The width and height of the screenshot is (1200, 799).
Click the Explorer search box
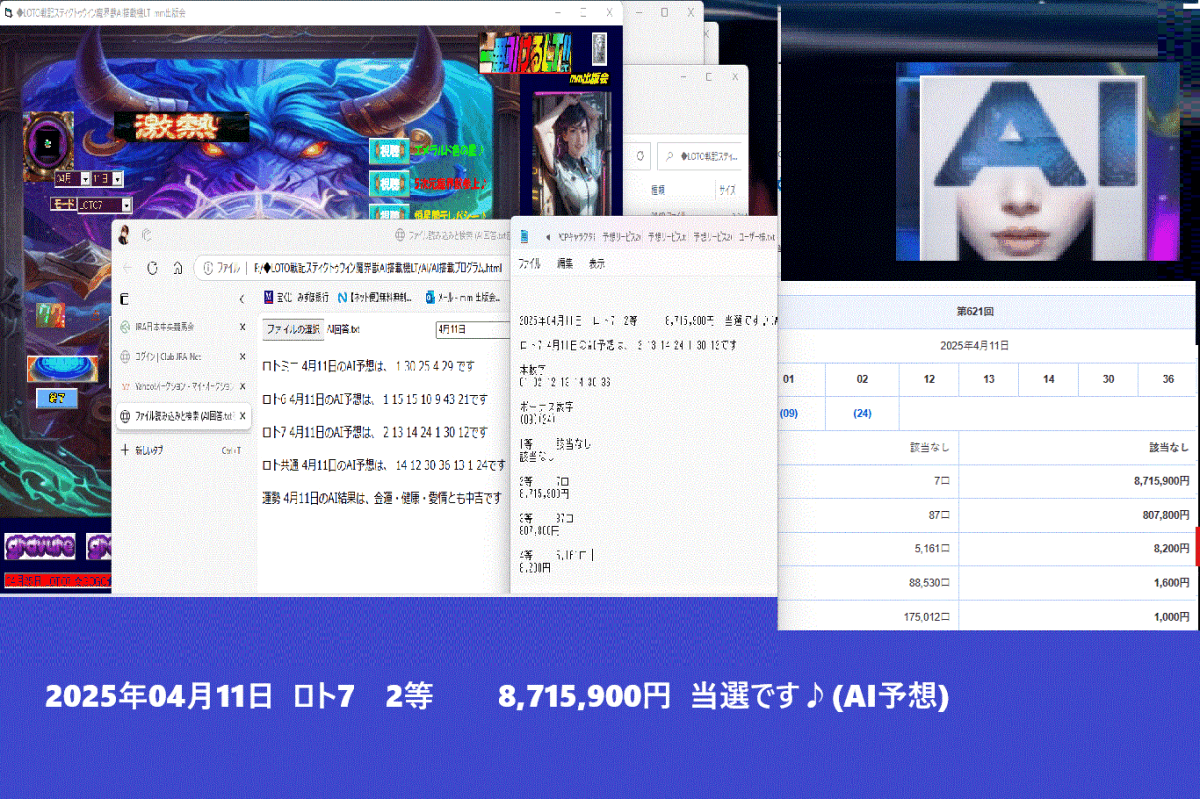[701, 157]
